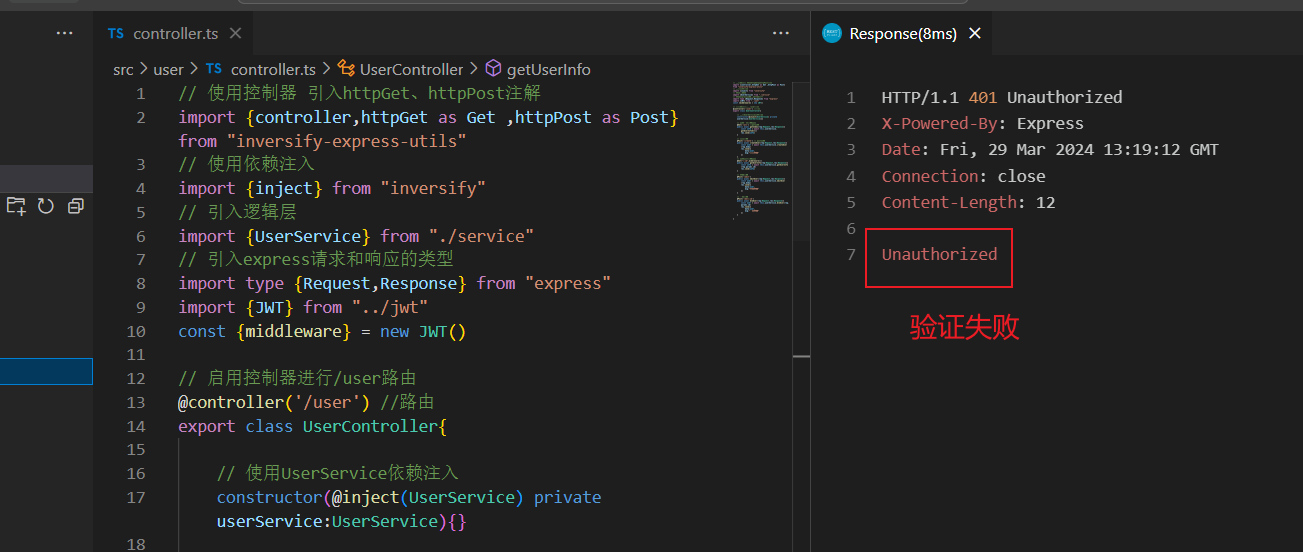Open the editor group's three-dot more actions menu
Viewport: 1303px width, 552px height.
pos(781,33)
